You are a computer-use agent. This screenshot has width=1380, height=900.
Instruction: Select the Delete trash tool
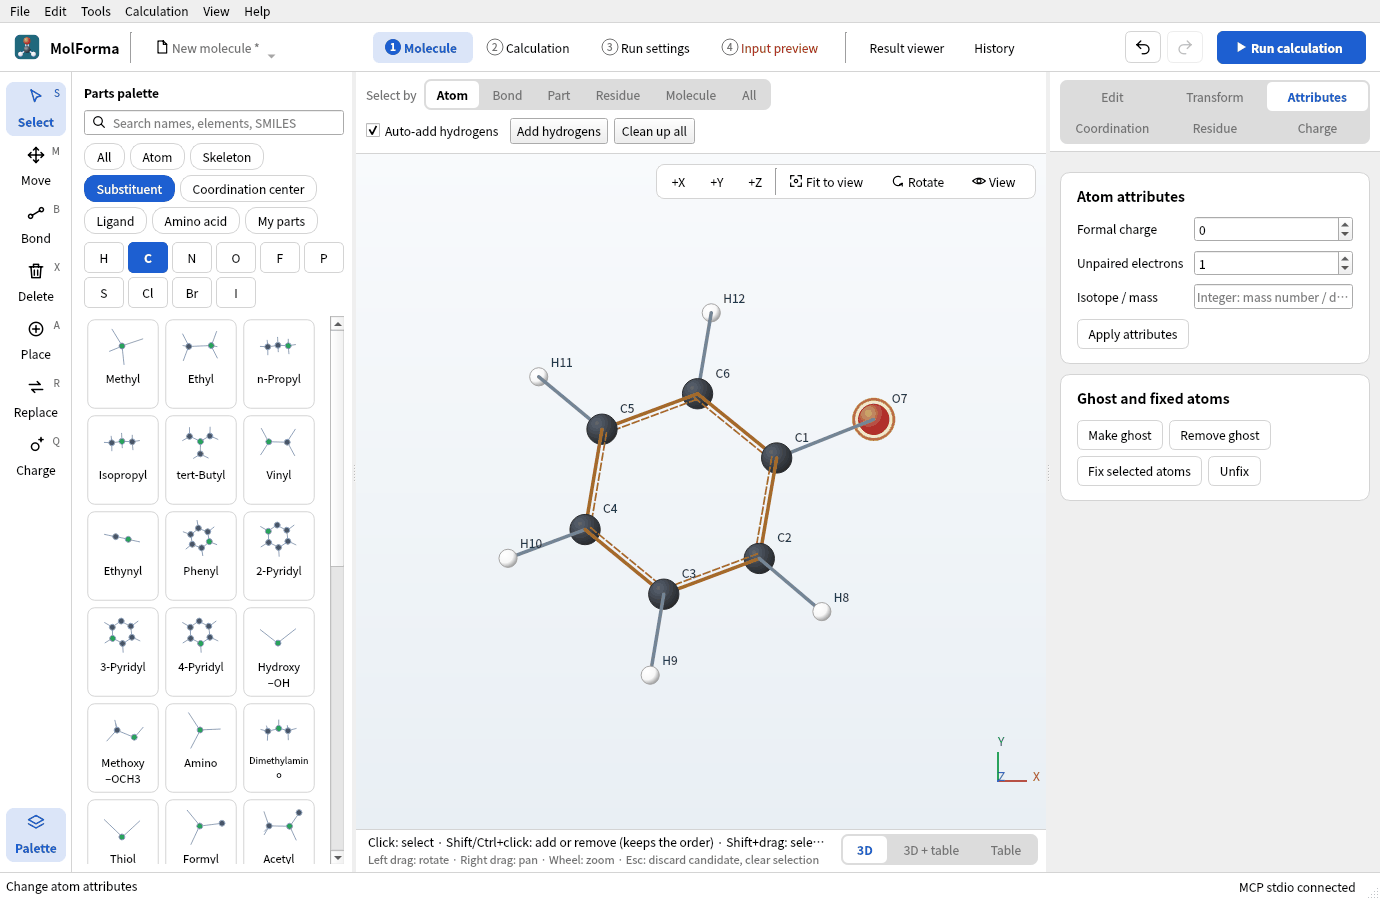tap(36, 282)
